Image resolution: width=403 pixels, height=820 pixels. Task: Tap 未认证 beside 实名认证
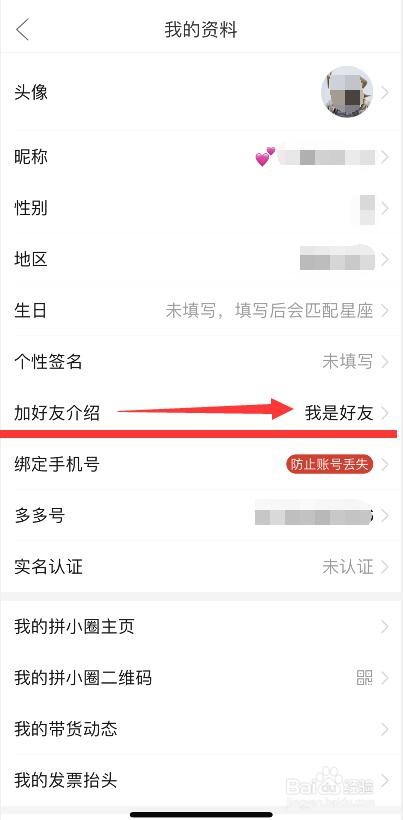click(x=348, y=566)
